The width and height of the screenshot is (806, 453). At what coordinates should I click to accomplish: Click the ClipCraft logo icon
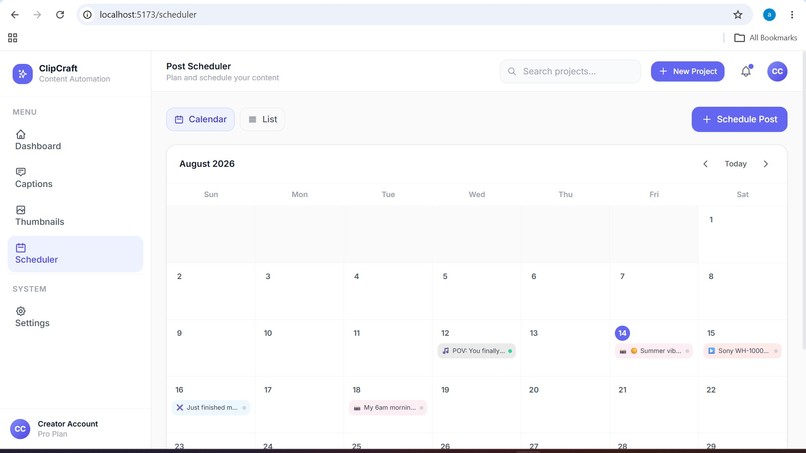tap(23, 74)
